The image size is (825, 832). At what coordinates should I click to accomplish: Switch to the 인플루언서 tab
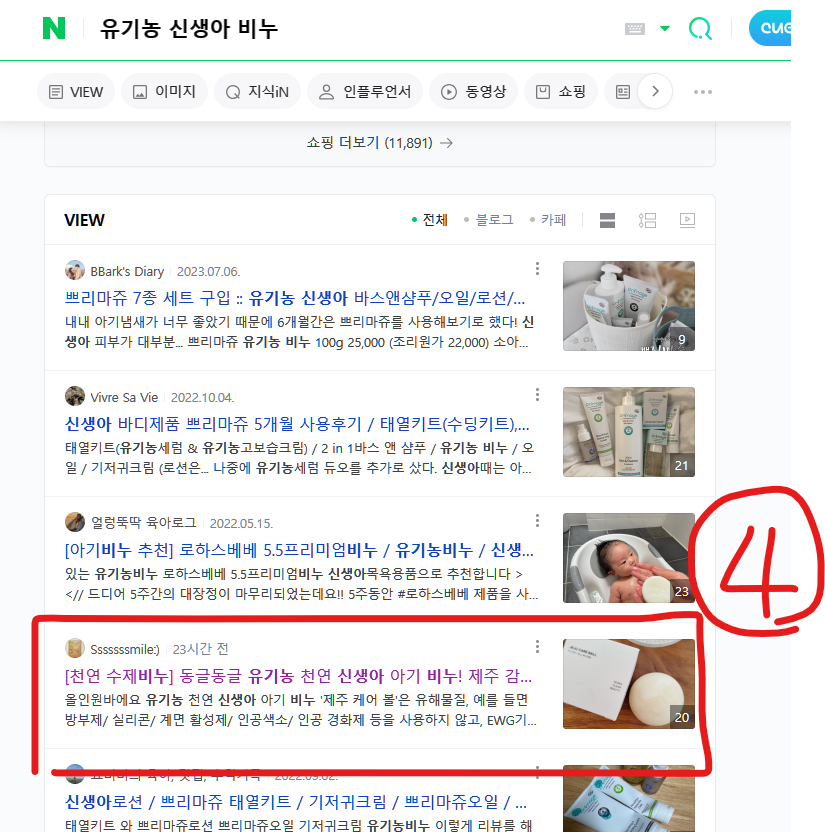coord(365,92)
